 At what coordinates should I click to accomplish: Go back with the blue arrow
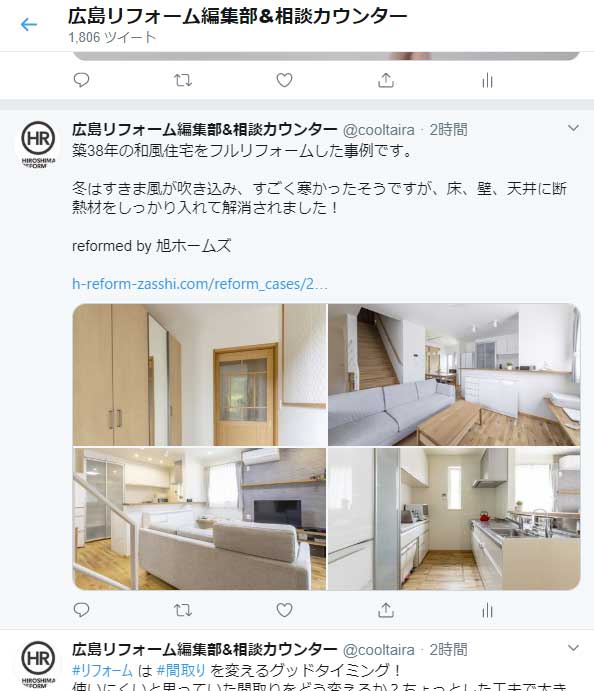(x=29, y=24)
